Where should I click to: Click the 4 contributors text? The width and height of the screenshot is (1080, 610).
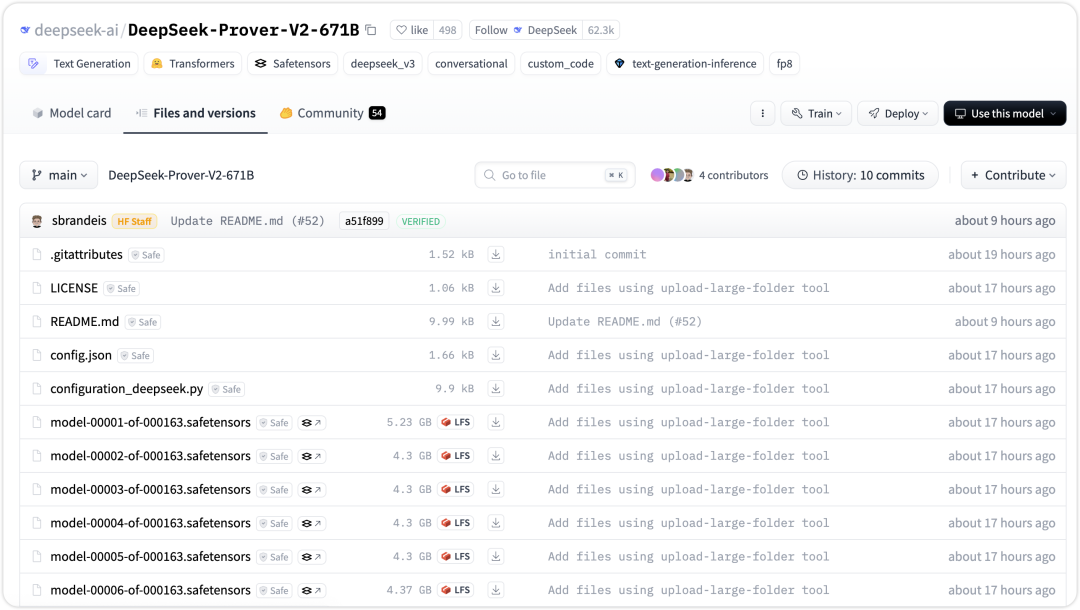(x=734, y=175)
